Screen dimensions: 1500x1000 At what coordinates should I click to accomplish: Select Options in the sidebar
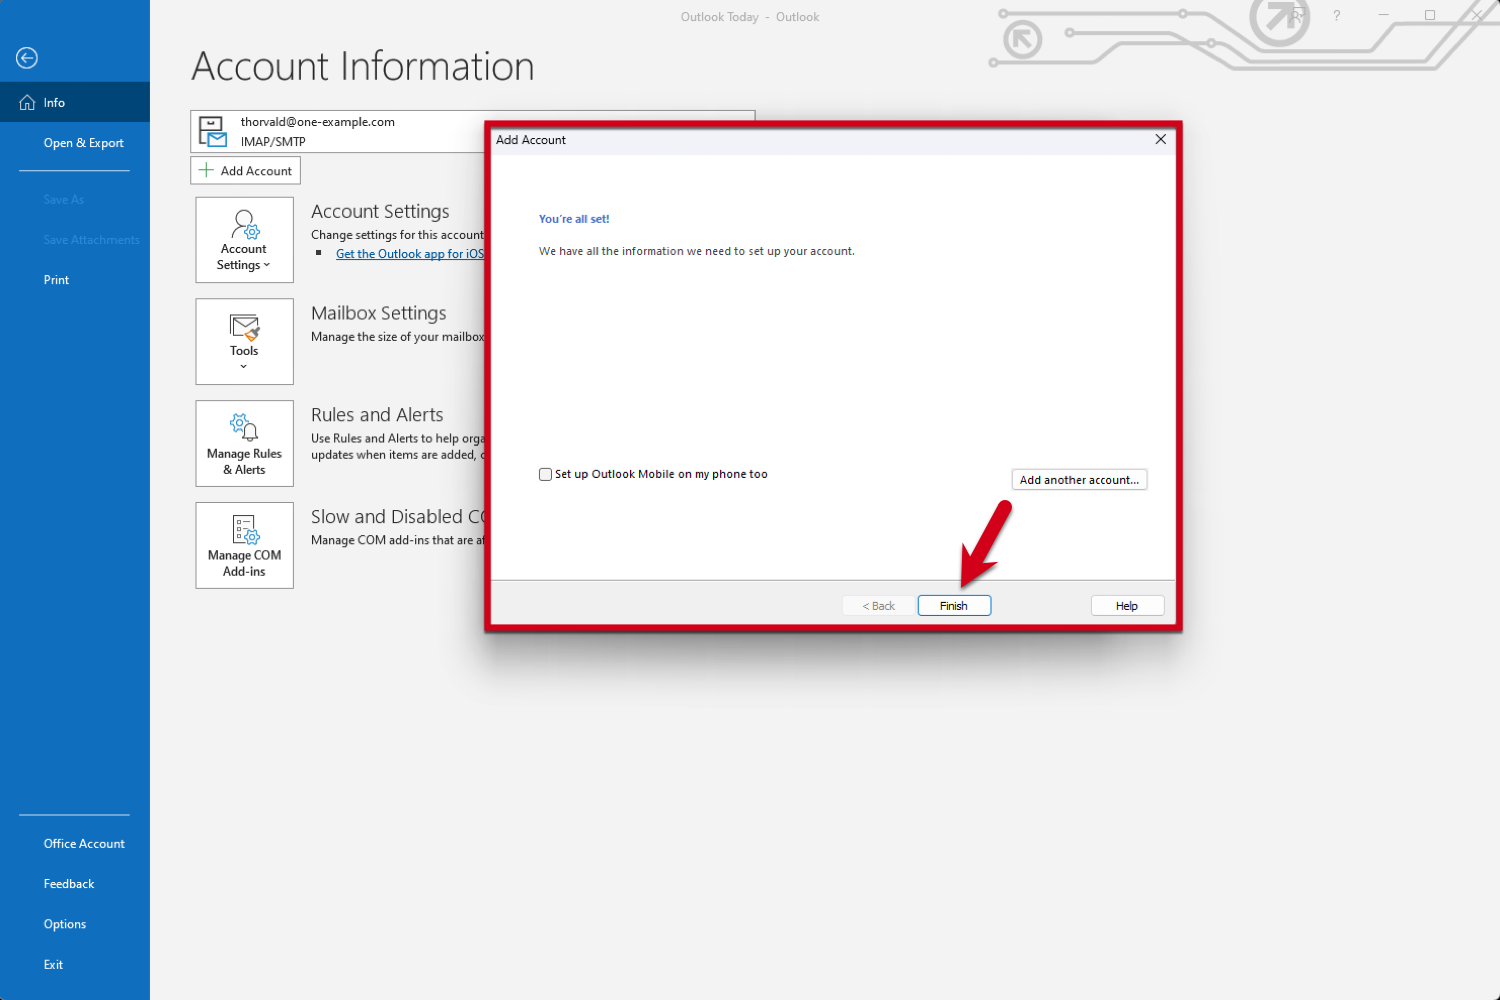(65, 924)
